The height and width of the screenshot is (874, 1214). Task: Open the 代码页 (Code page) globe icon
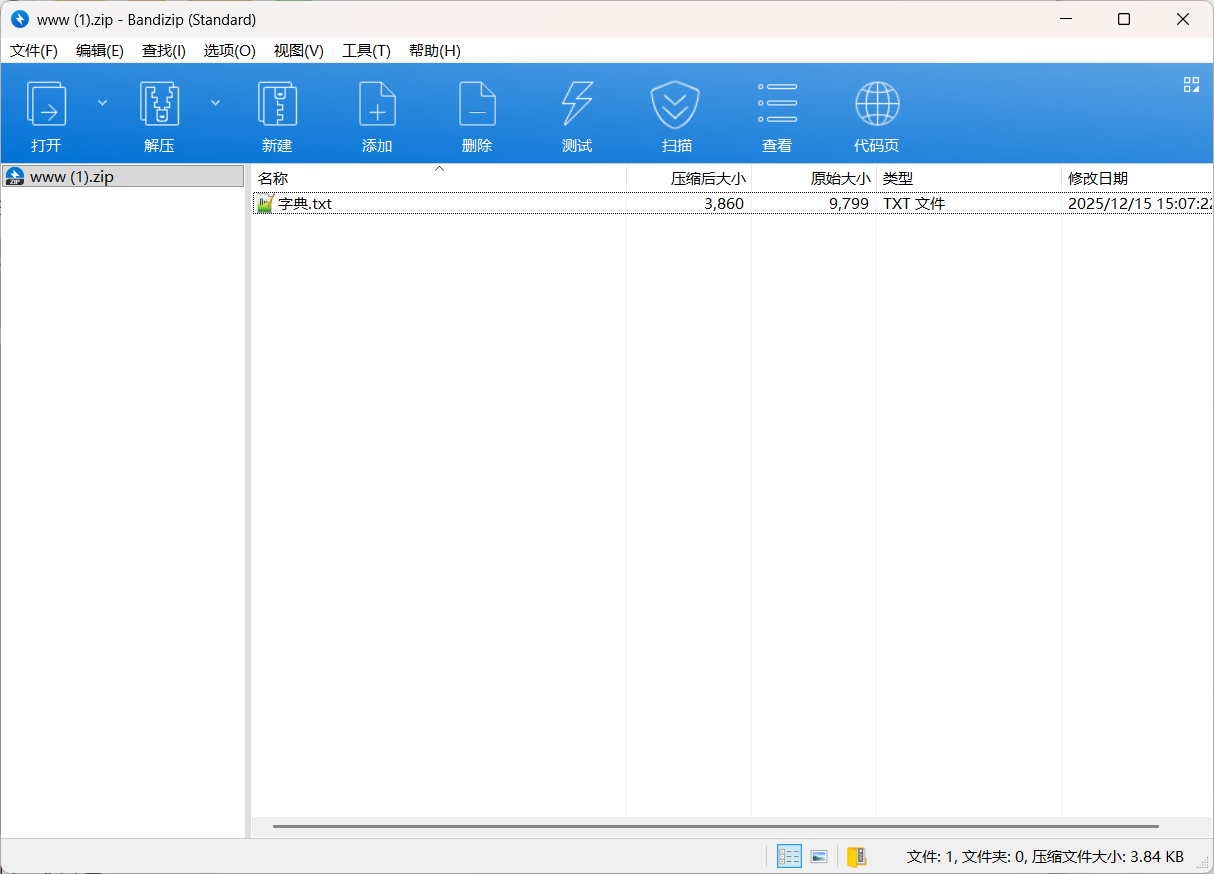point(877,104)
